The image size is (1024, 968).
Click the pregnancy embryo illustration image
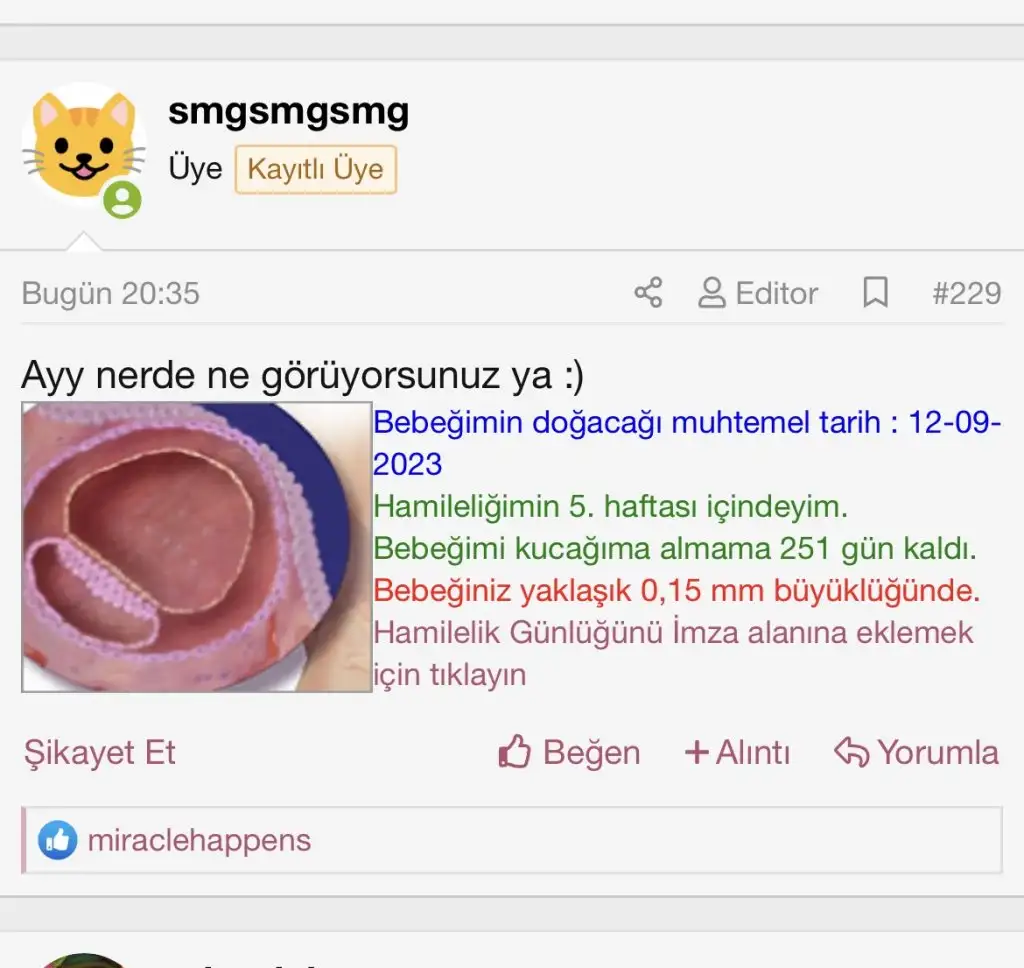click(x=197, y=547)
